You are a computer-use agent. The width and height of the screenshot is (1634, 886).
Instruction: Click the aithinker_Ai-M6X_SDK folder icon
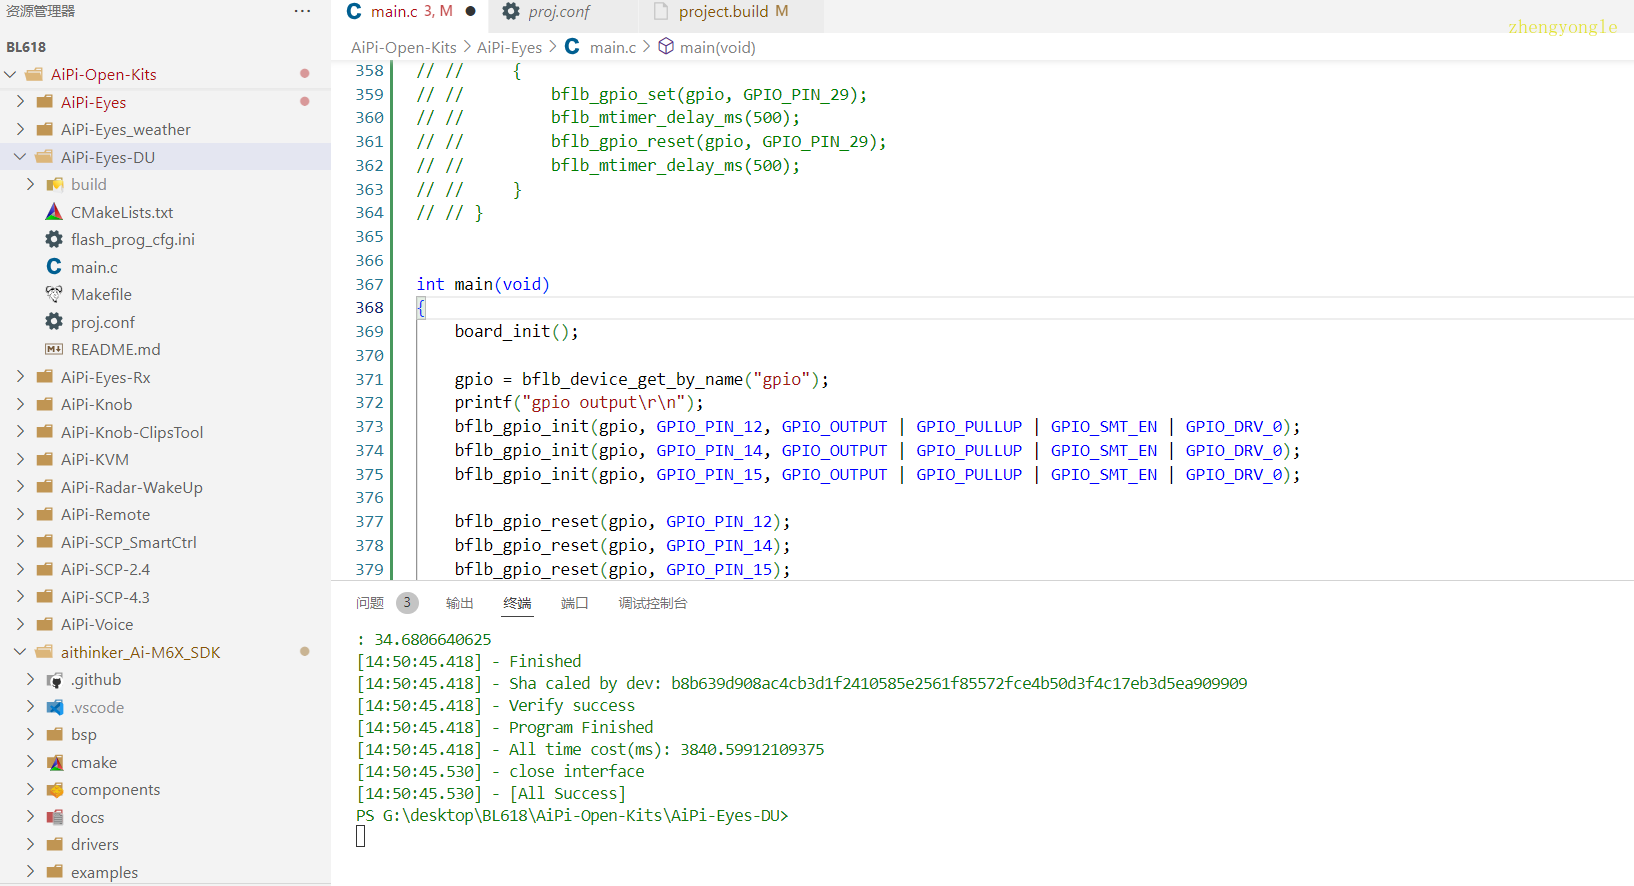[x=44, y=652]
